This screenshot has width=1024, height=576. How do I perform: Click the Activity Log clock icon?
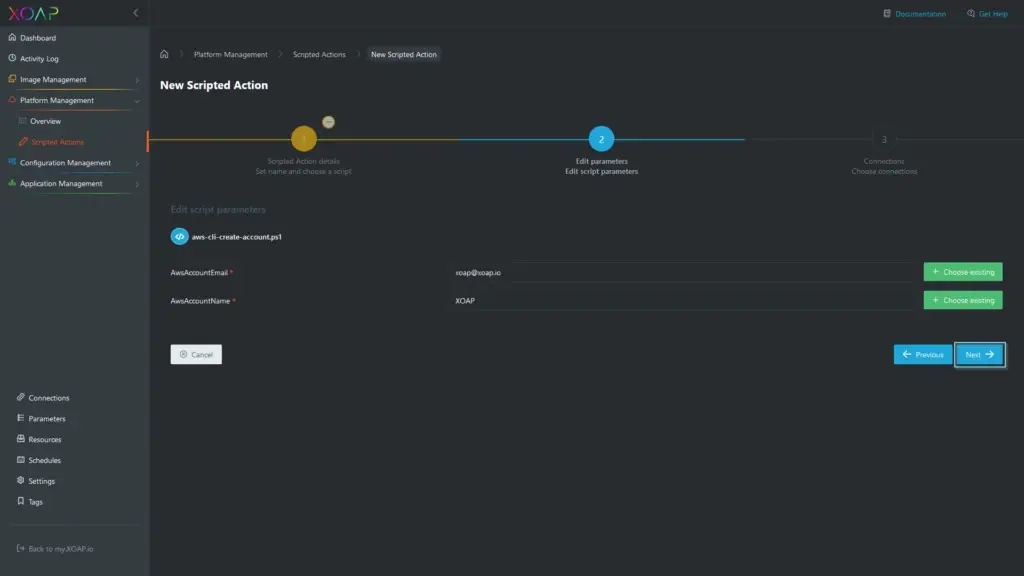coord(12,58)
